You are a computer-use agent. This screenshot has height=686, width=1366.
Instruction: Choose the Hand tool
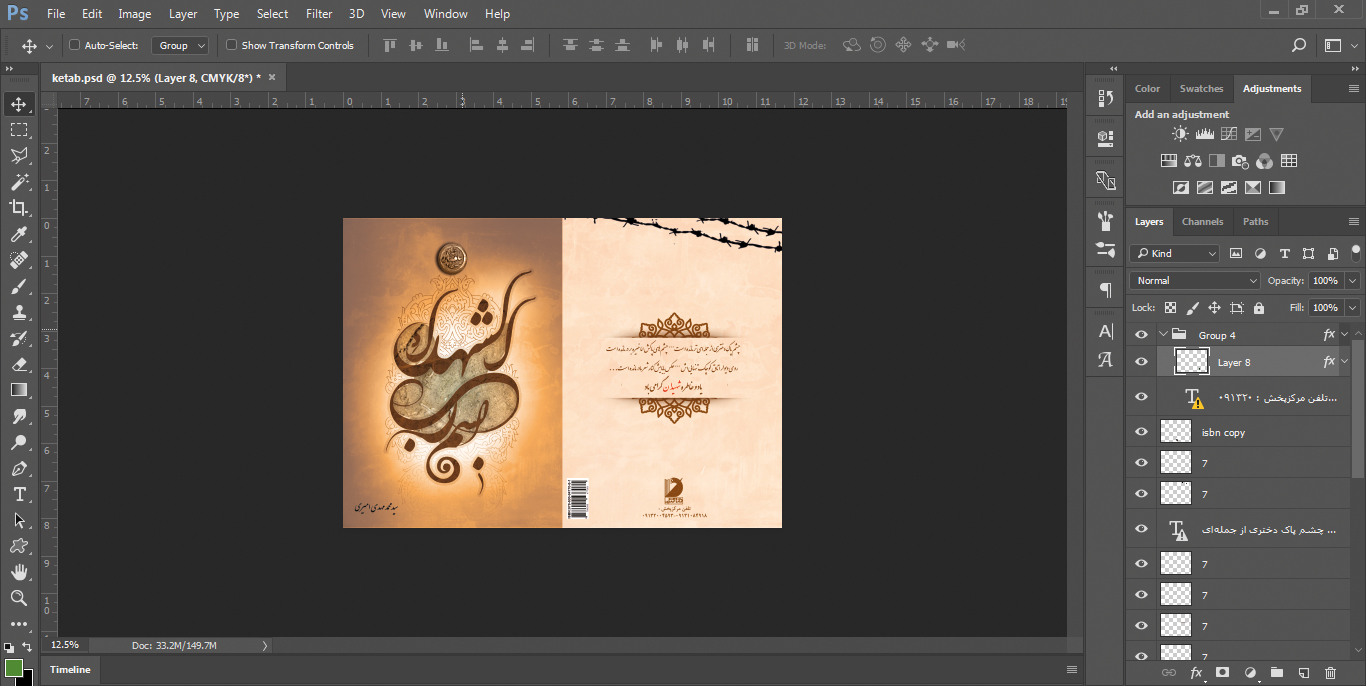point(19,572)
